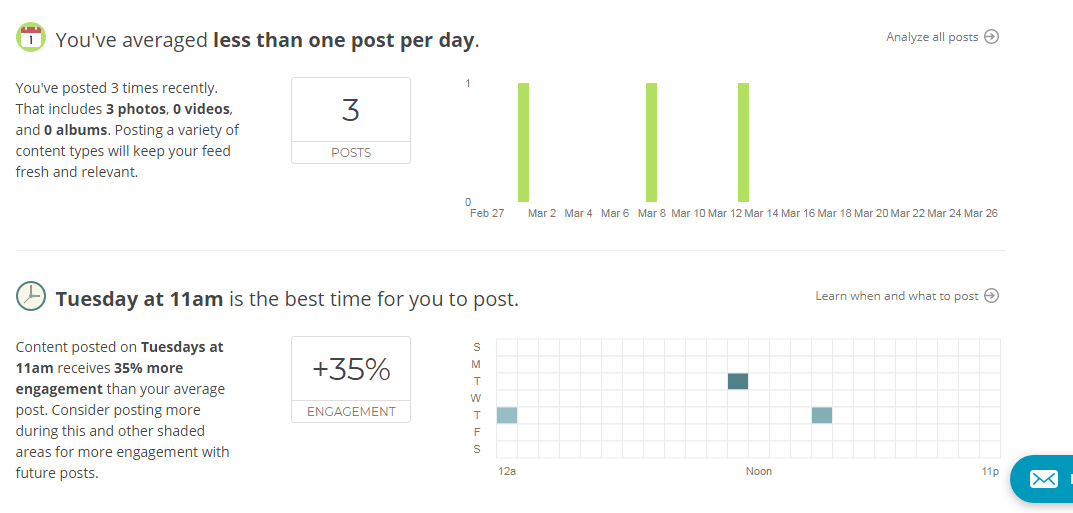This screenshot has height=513, width=1073.
Task: Click the Mar 26 label on chart axis
Action: pyautogui.click(x=980, y=213)
